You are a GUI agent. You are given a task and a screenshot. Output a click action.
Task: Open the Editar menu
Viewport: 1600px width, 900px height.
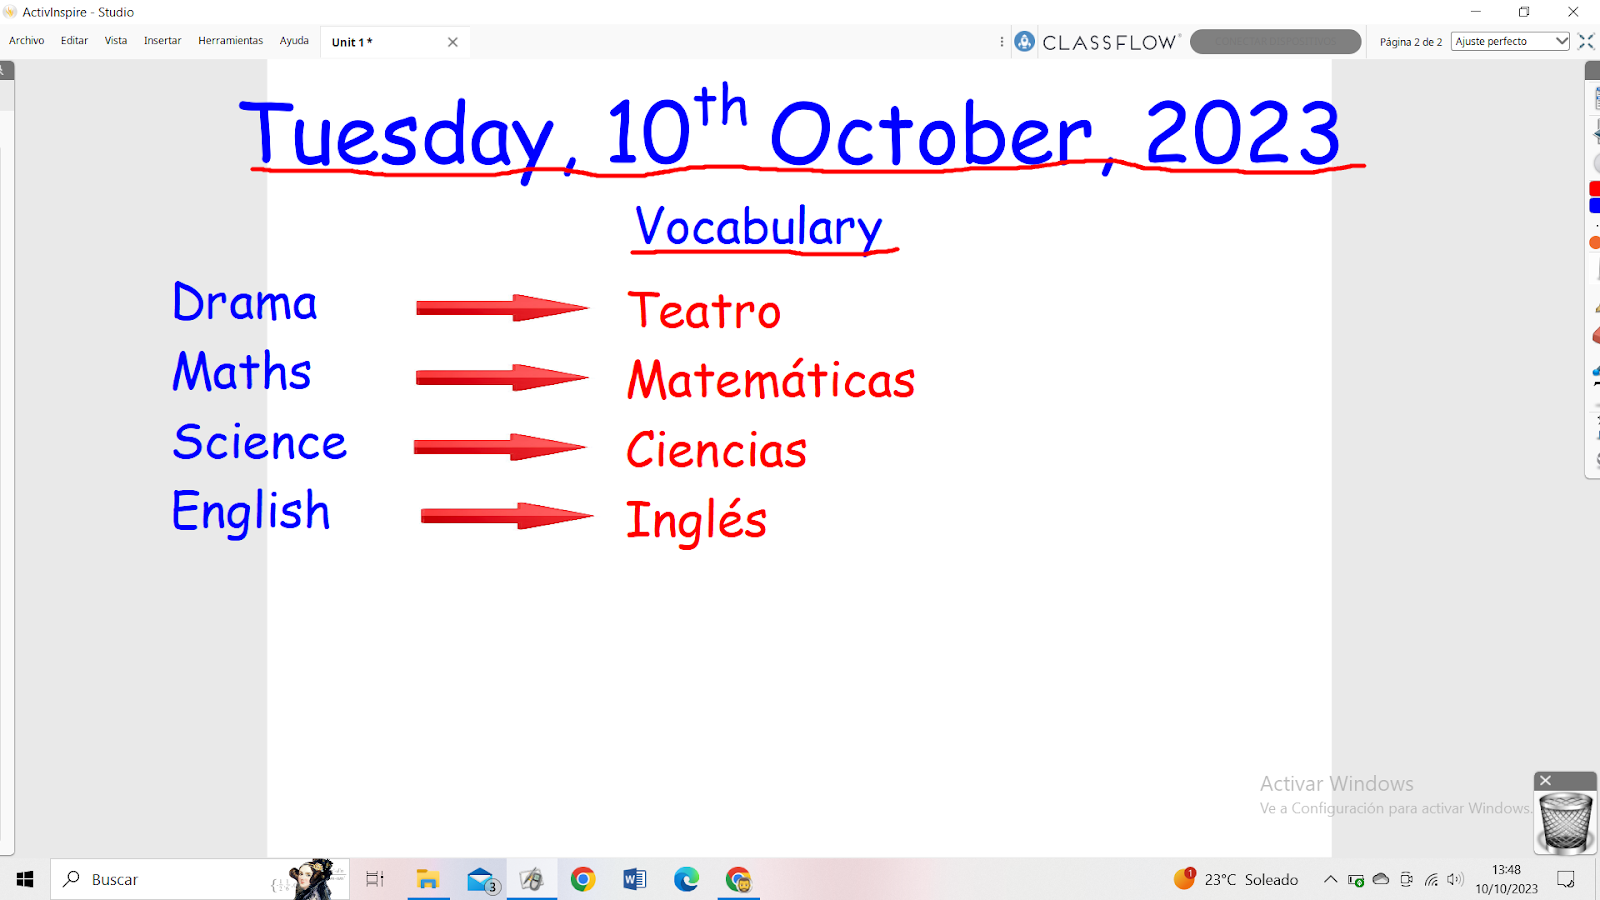[x=74, y=41]
